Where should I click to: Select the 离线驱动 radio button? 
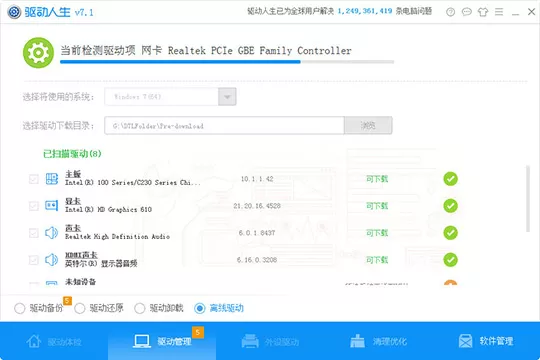[200, 308]
